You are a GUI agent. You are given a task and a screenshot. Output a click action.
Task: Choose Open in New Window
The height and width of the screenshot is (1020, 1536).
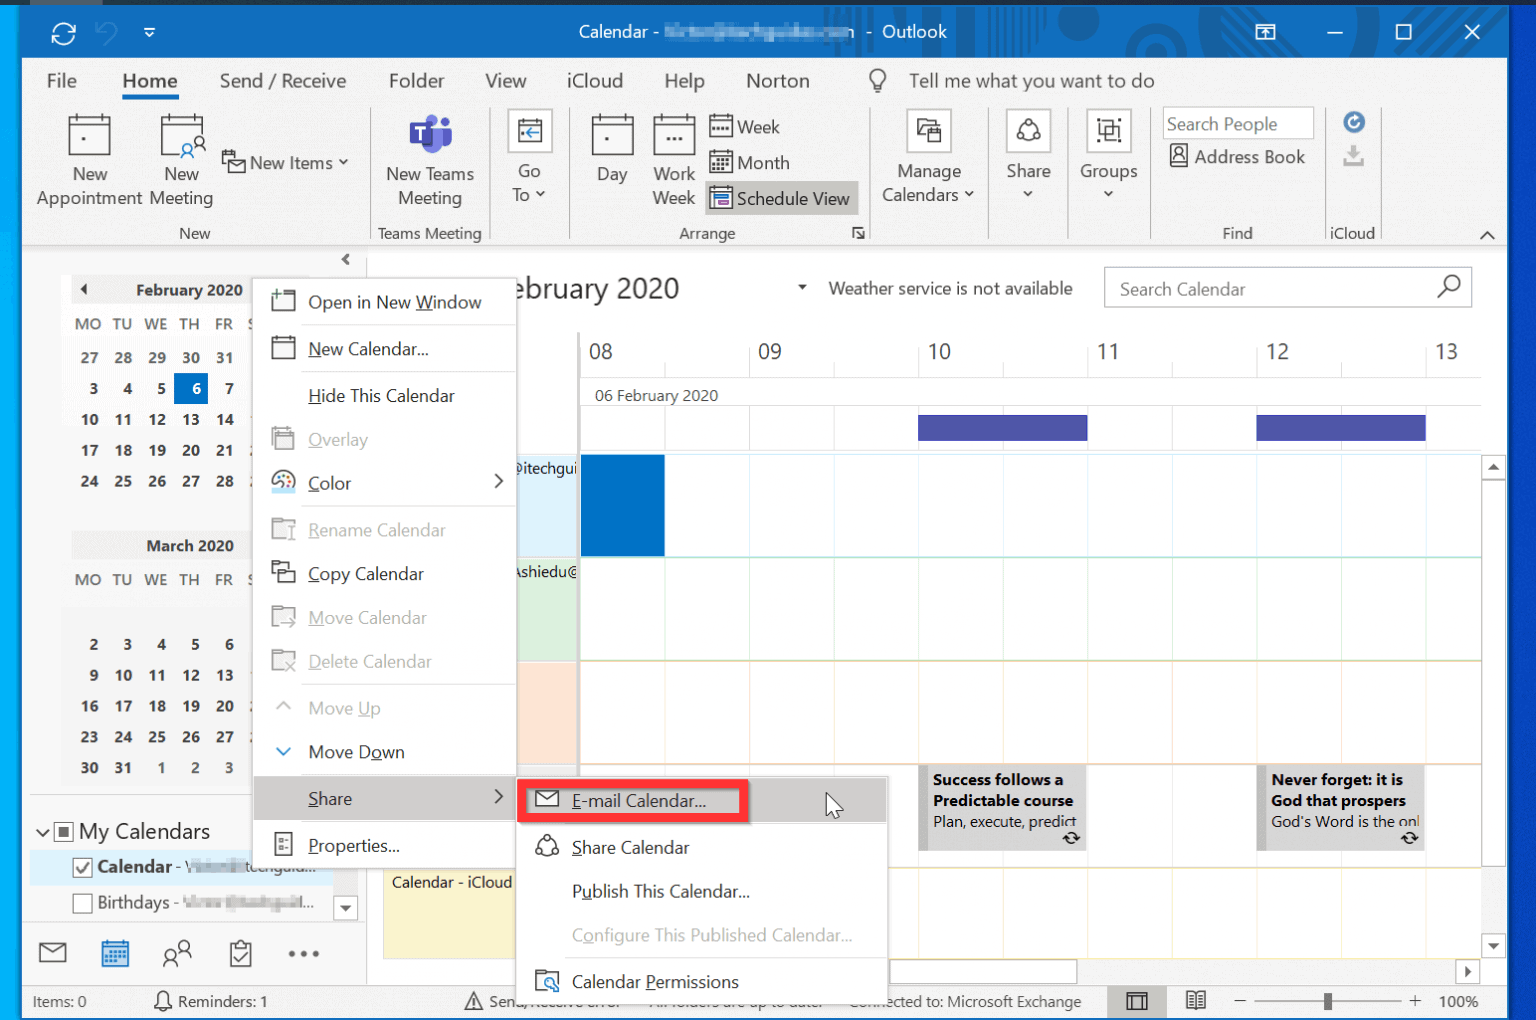click(x=384, y=302)
